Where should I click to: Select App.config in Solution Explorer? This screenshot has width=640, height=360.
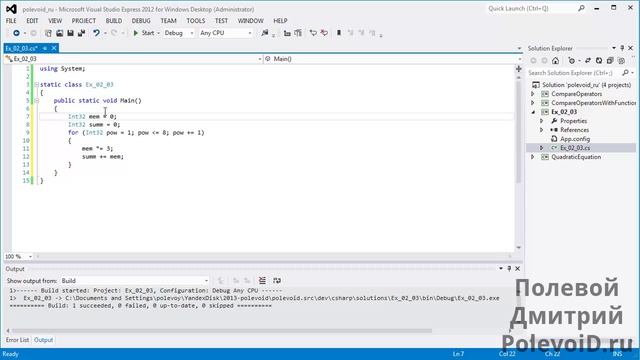point(575,139)
